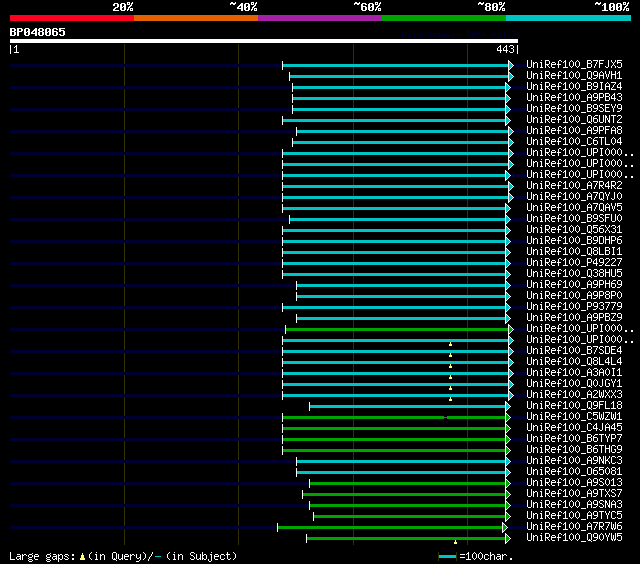The width and height of the screenshot is (640, 564).
Task: Open the UniRef100_C5WZW1 hit label
Action: [x=574, y=416]
